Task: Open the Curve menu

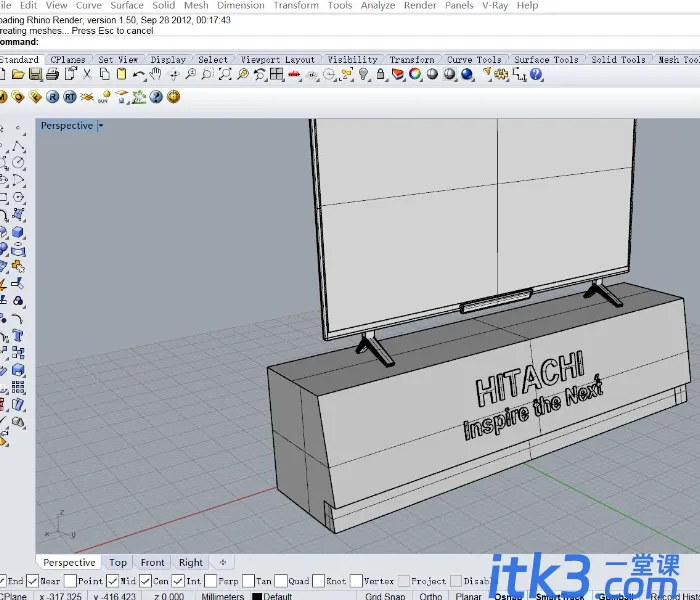Action: [x=89, y=5]
